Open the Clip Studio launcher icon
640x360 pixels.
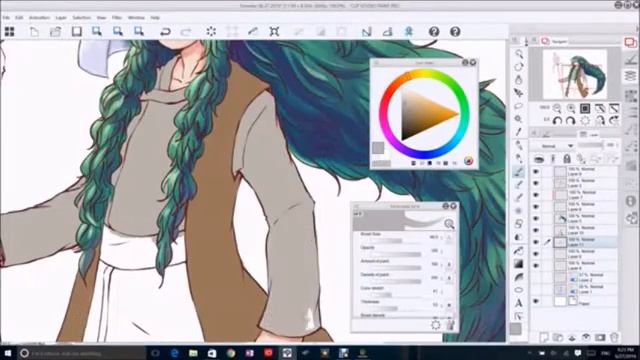pyautogui.click(x=9, y=31)
